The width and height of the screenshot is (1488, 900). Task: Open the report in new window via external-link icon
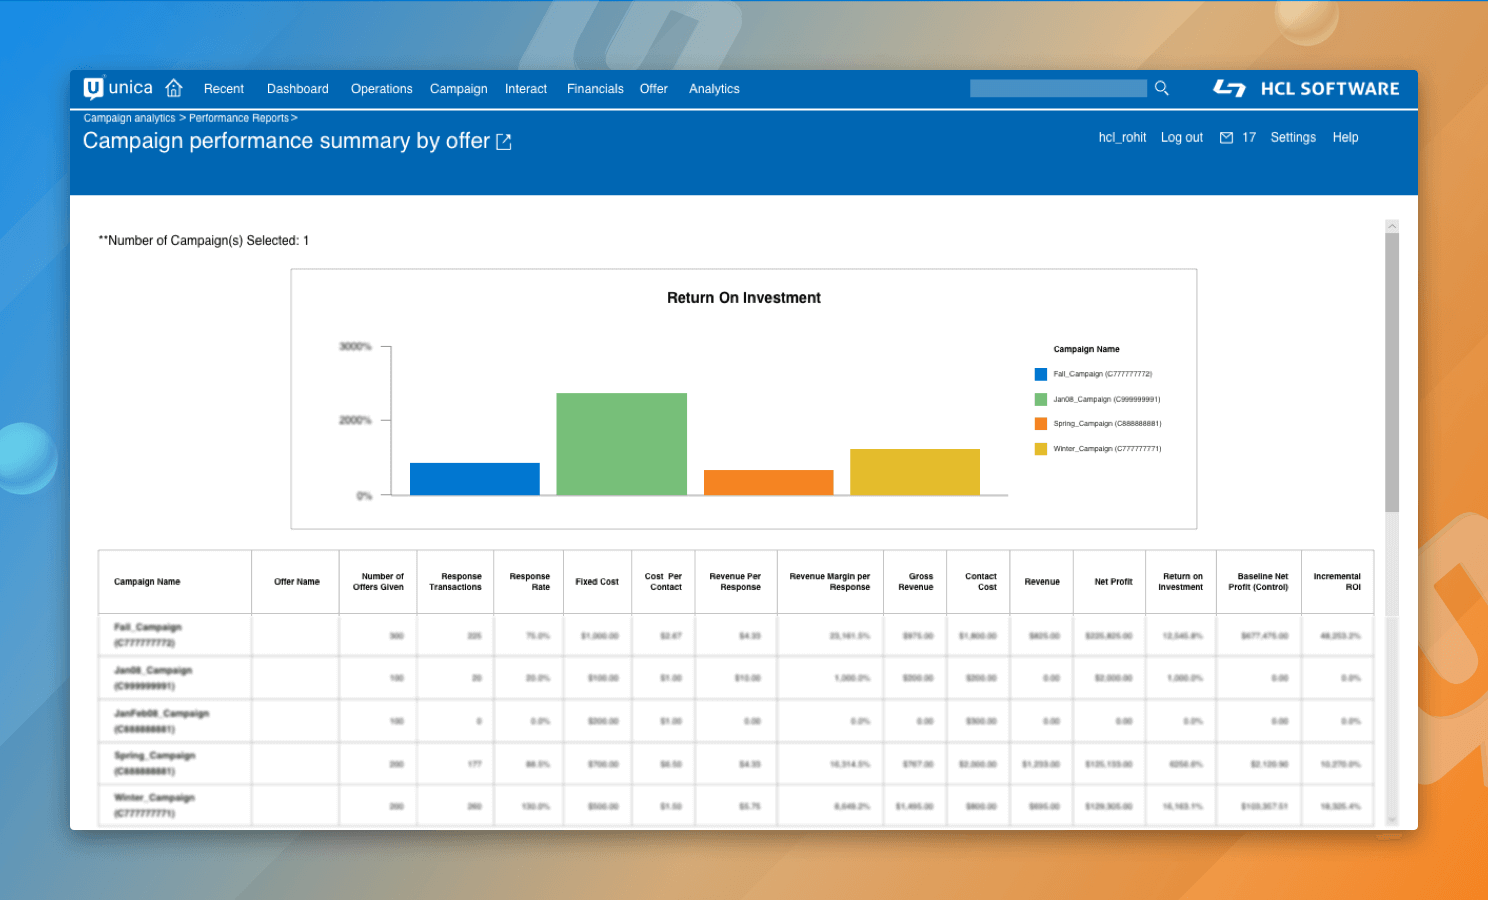tap(504, 141)
